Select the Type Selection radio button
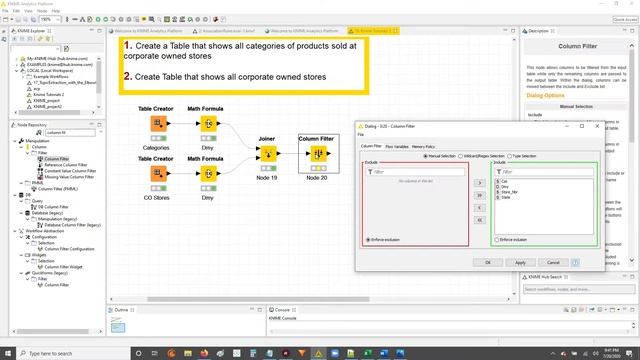The height and width of the screenshot is (360, 640). [x=509, y=156]
